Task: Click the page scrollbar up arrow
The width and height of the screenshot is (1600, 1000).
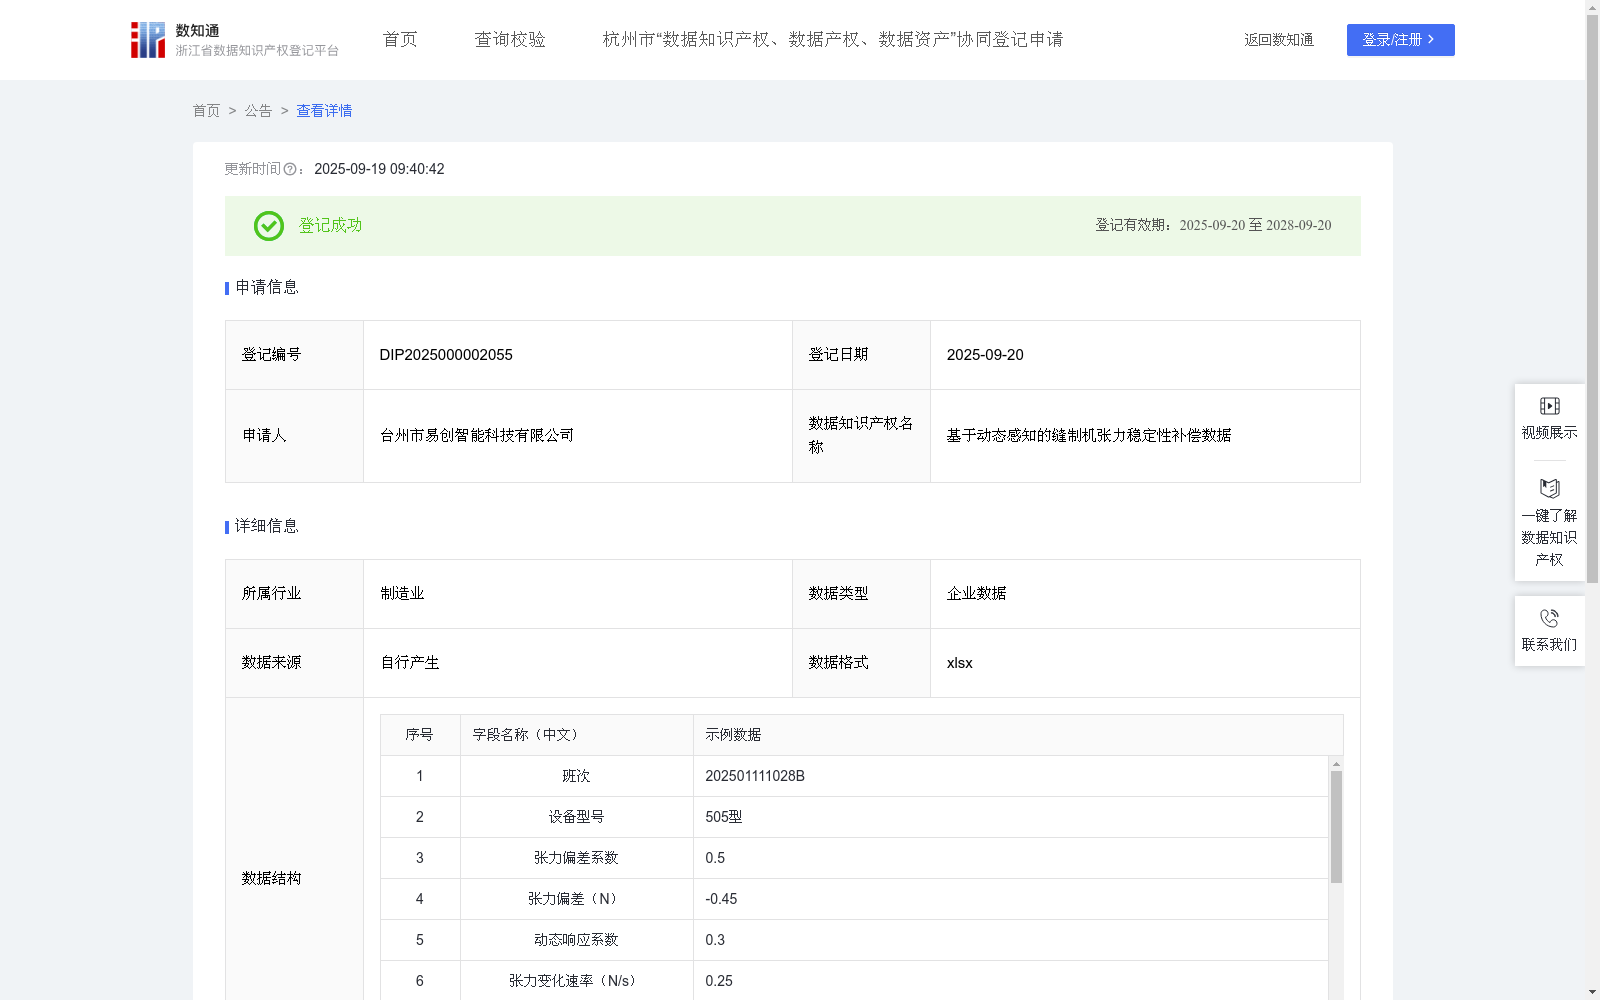Action: (x=1592, y=7)
